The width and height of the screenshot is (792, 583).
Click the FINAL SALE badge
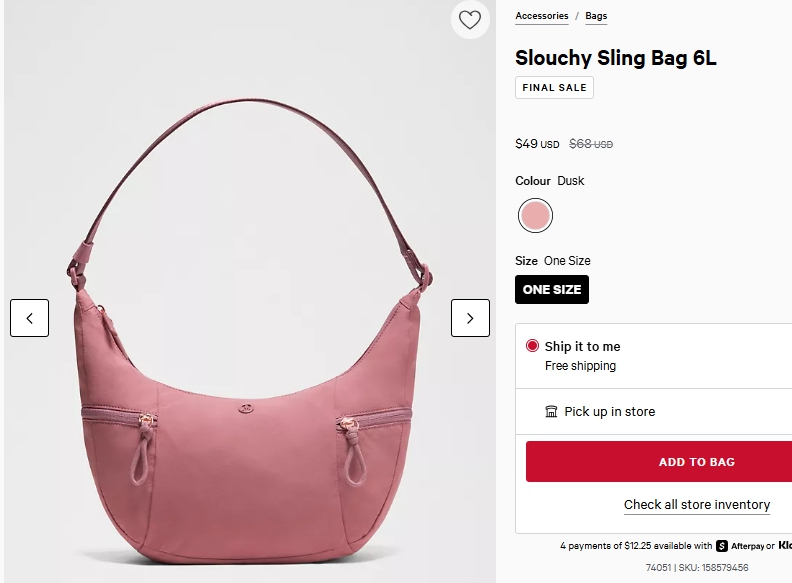[x=555, y=88]
